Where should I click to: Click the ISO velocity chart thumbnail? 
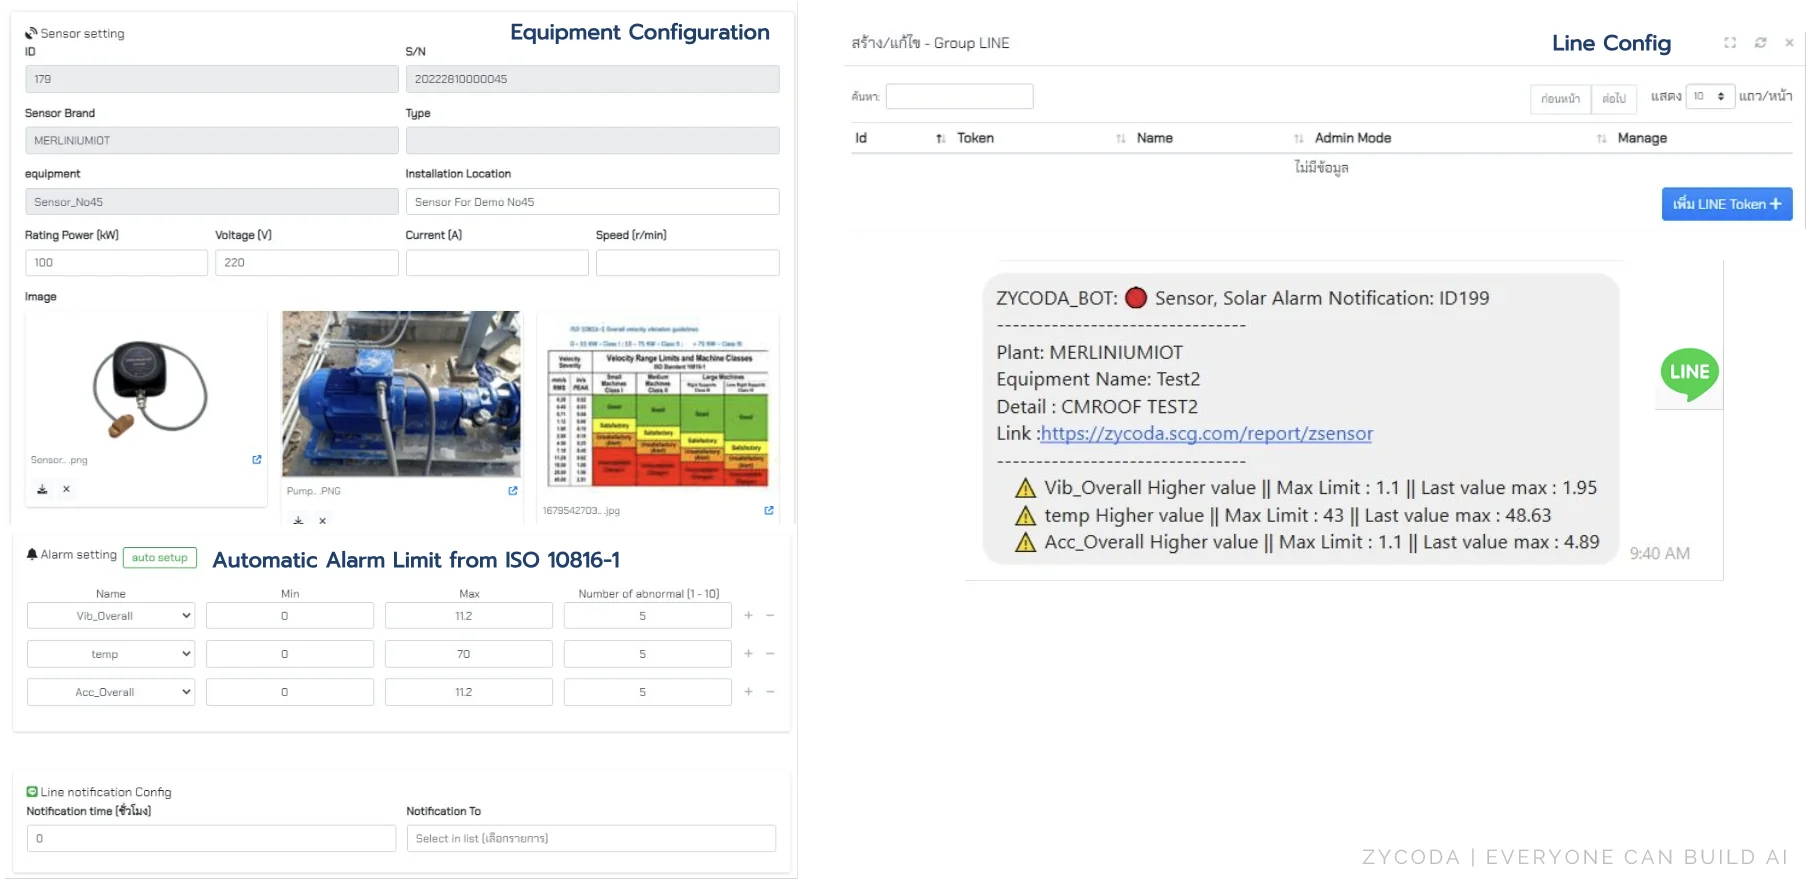pyautogui.click(x=658, y=404)
